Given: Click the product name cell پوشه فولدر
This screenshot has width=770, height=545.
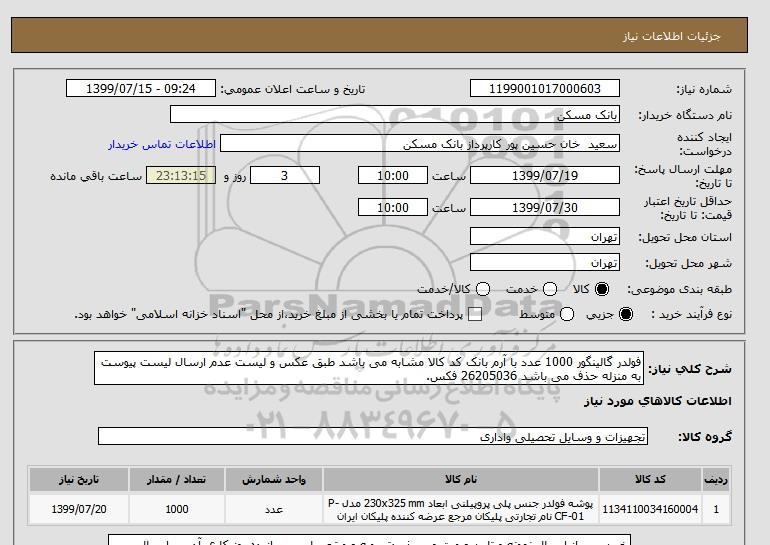Looking at the screenshot, I should (x=461, y=510).
